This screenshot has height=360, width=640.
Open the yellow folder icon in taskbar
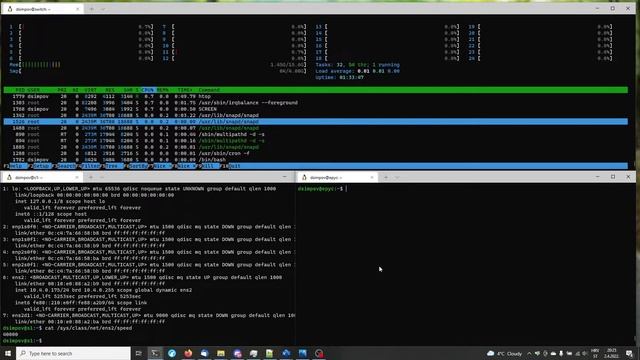coord(221,353)
